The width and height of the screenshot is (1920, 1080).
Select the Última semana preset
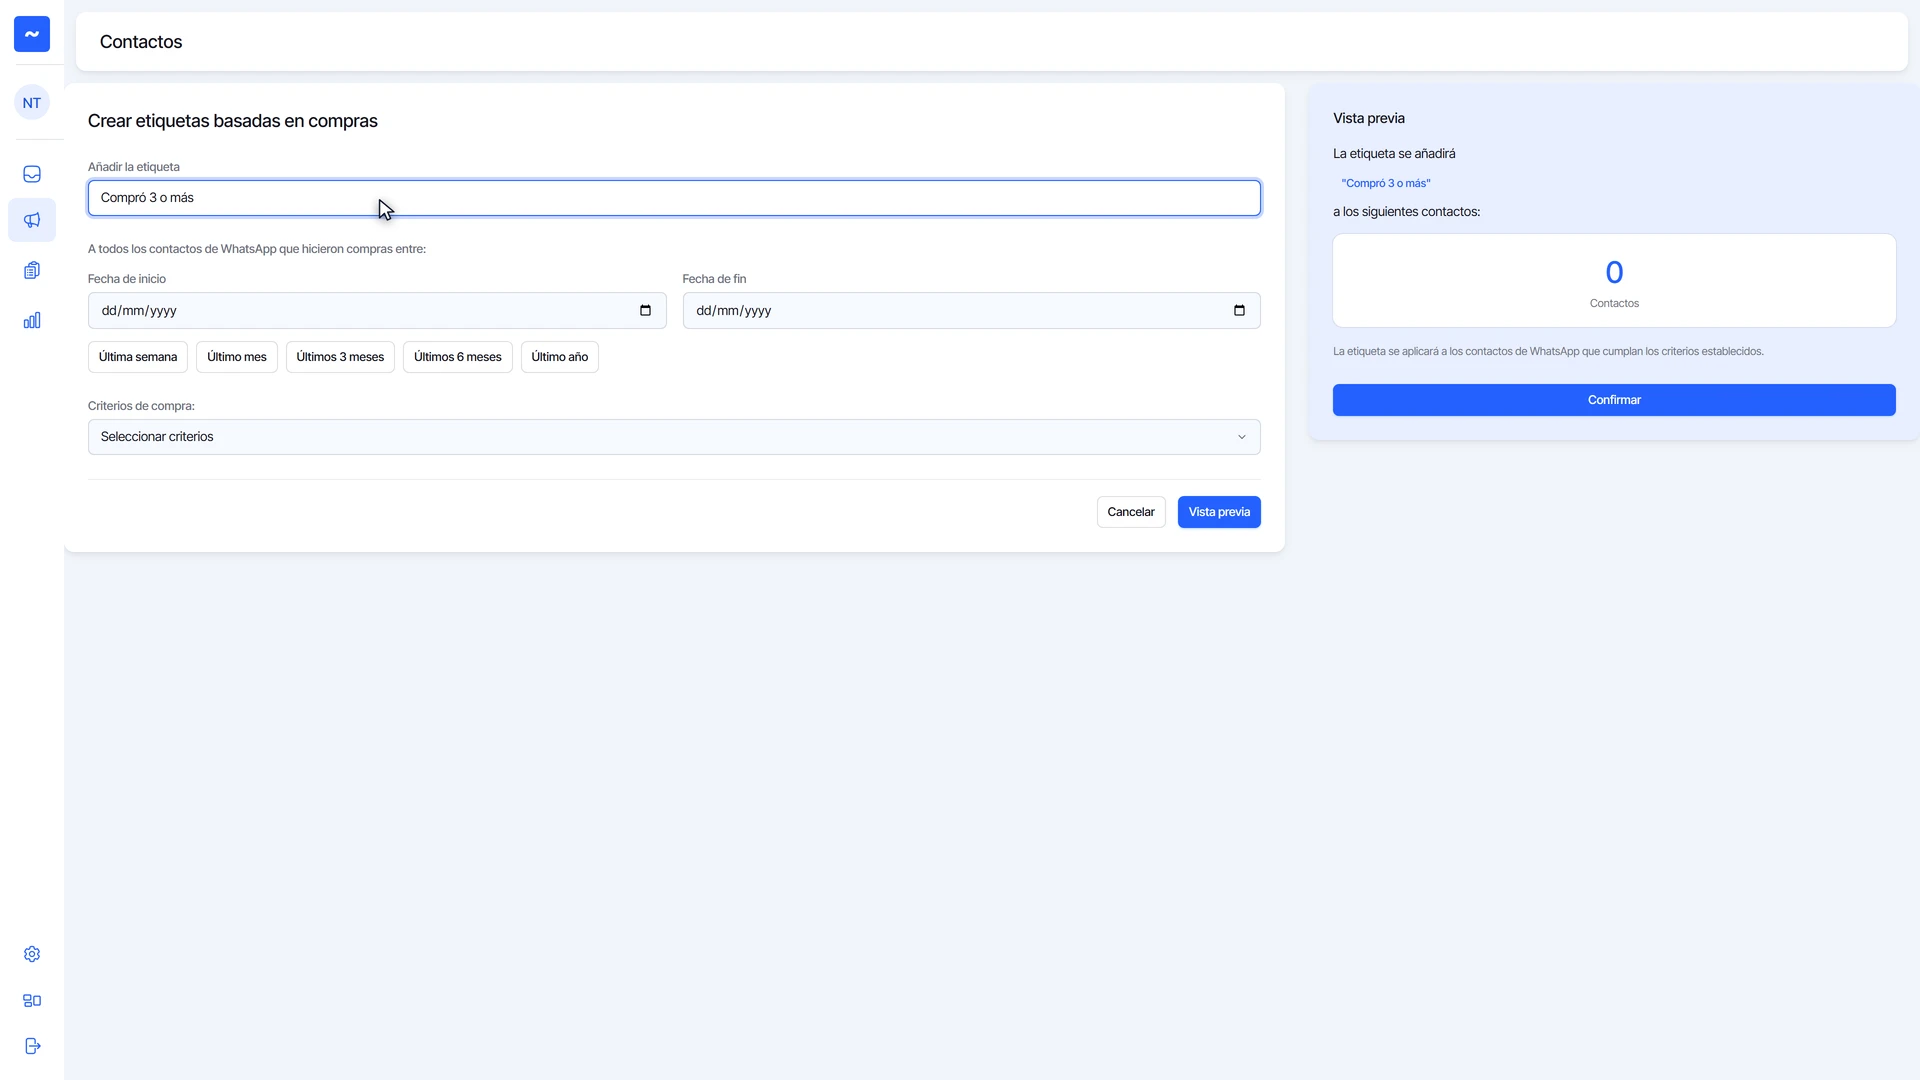(138, 357)
